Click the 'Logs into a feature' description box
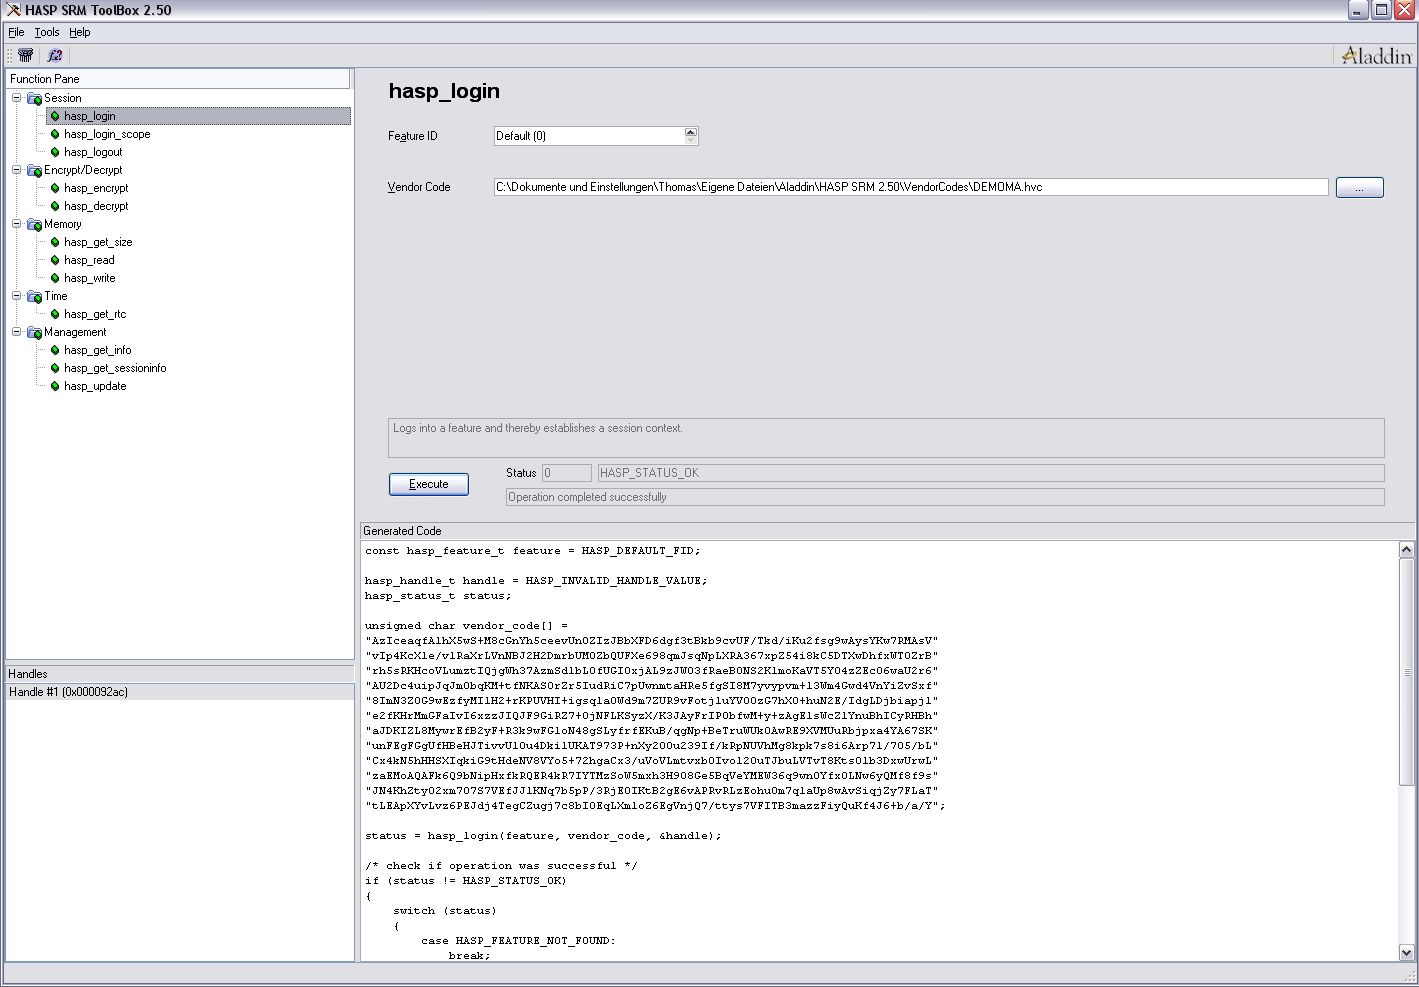 886,438
